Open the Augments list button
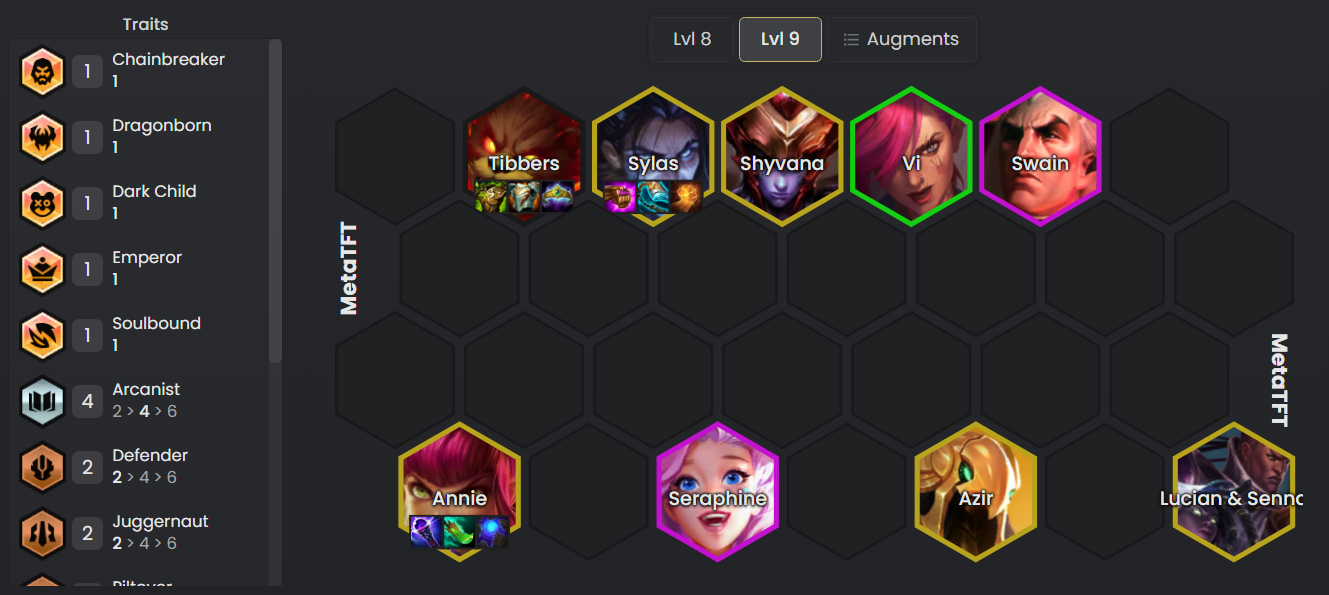Screen dimensions: 1329x595 [x=901, y=39]
